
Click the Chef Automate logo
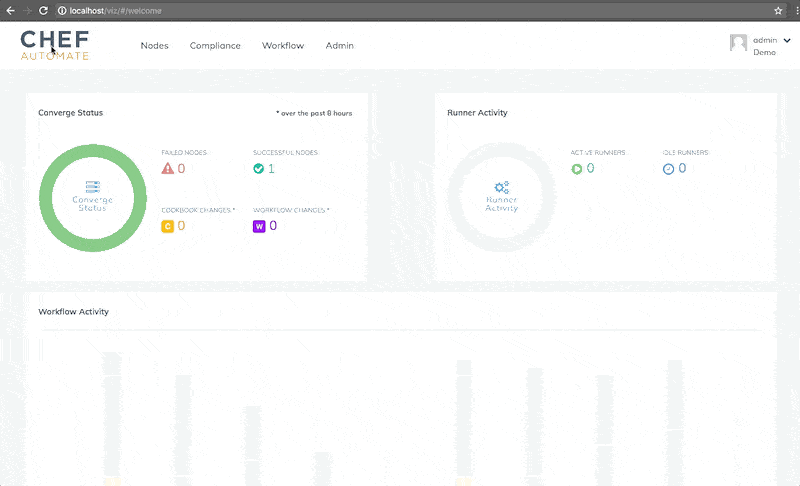click(55, 45)
